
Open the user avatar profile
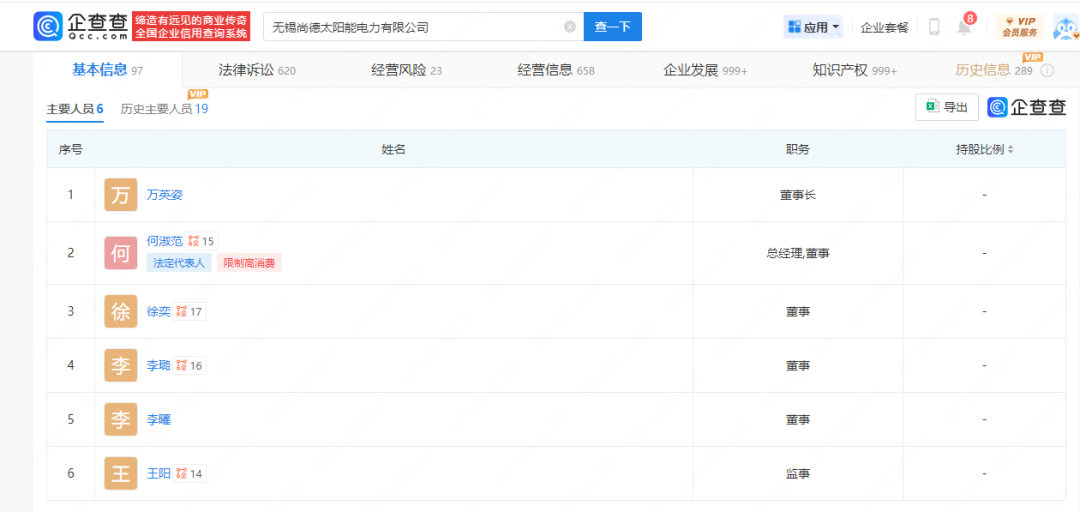point(1064,27)
